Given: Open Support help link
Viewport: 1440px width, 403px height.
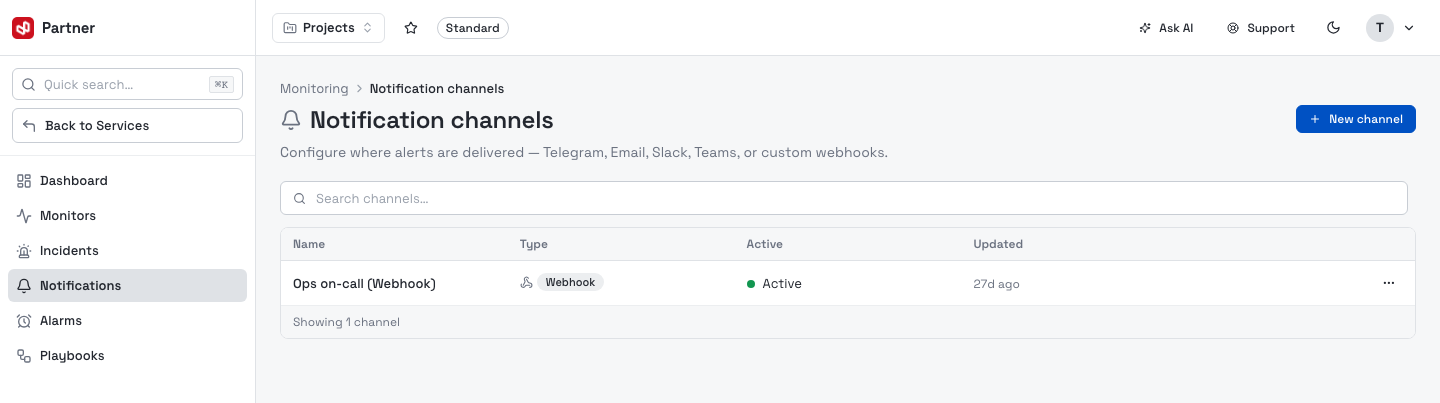Looking at the screenshot, I should (1261, 28).
